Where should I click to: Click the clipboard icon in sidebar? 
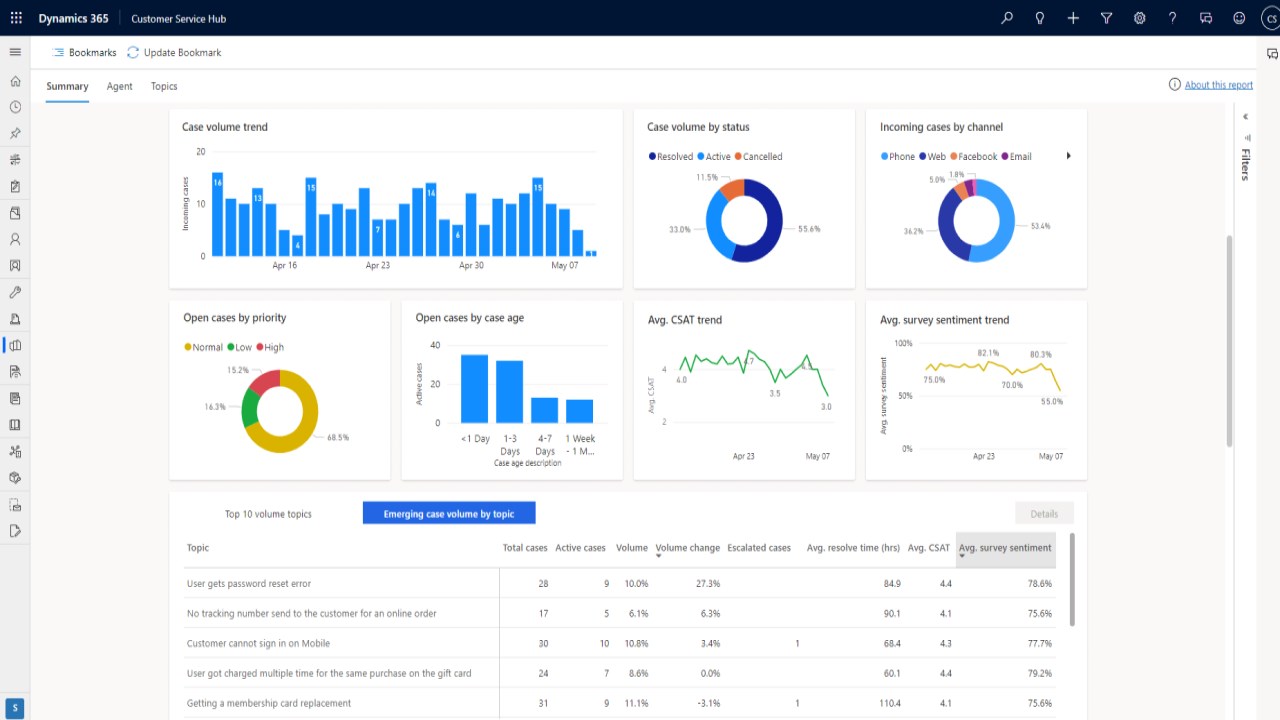coord(15,187)
